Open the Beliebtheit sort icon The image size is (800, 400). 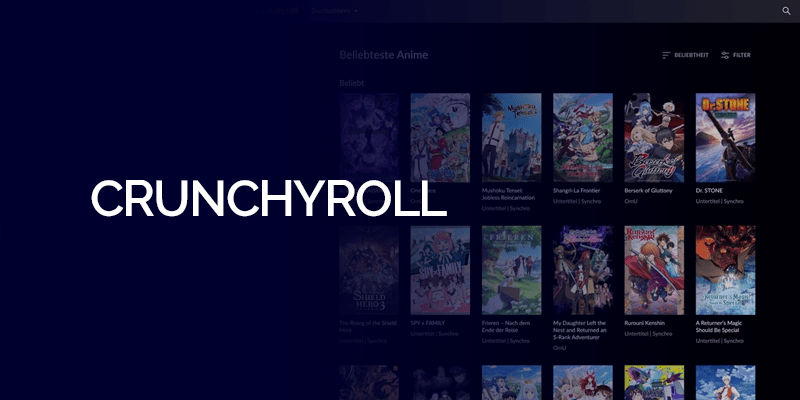pos(666,55)
